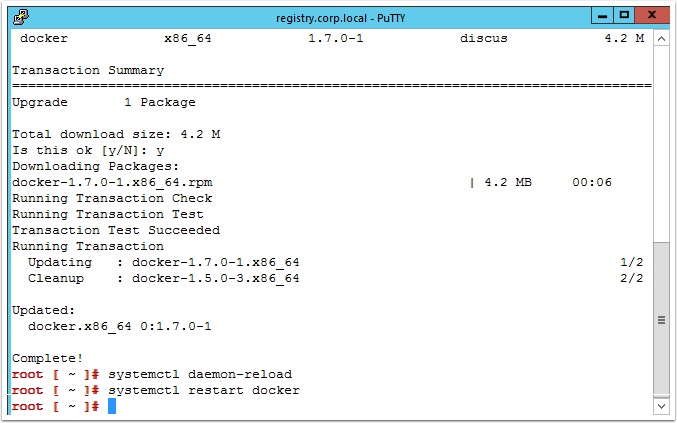Click the Is this ok [y/N] line
The image size is (677, 423).
pyautogui.click(x=88, y=151)
